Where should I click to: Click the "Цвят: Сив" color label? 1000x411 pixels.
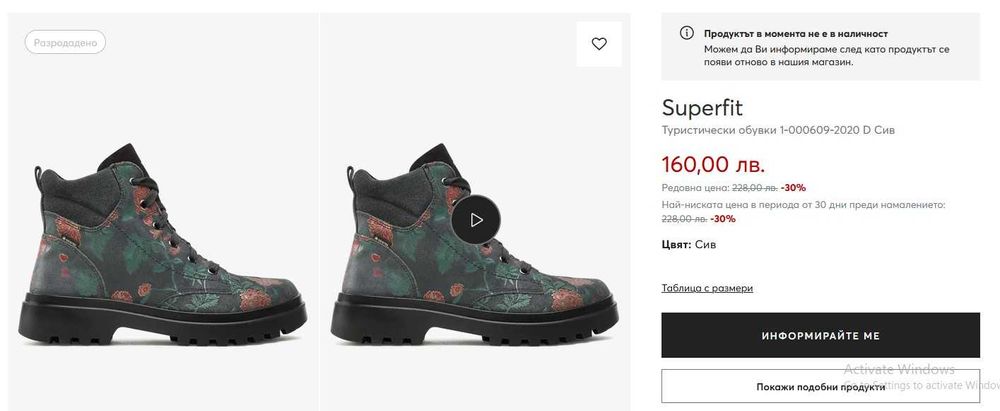689,244
